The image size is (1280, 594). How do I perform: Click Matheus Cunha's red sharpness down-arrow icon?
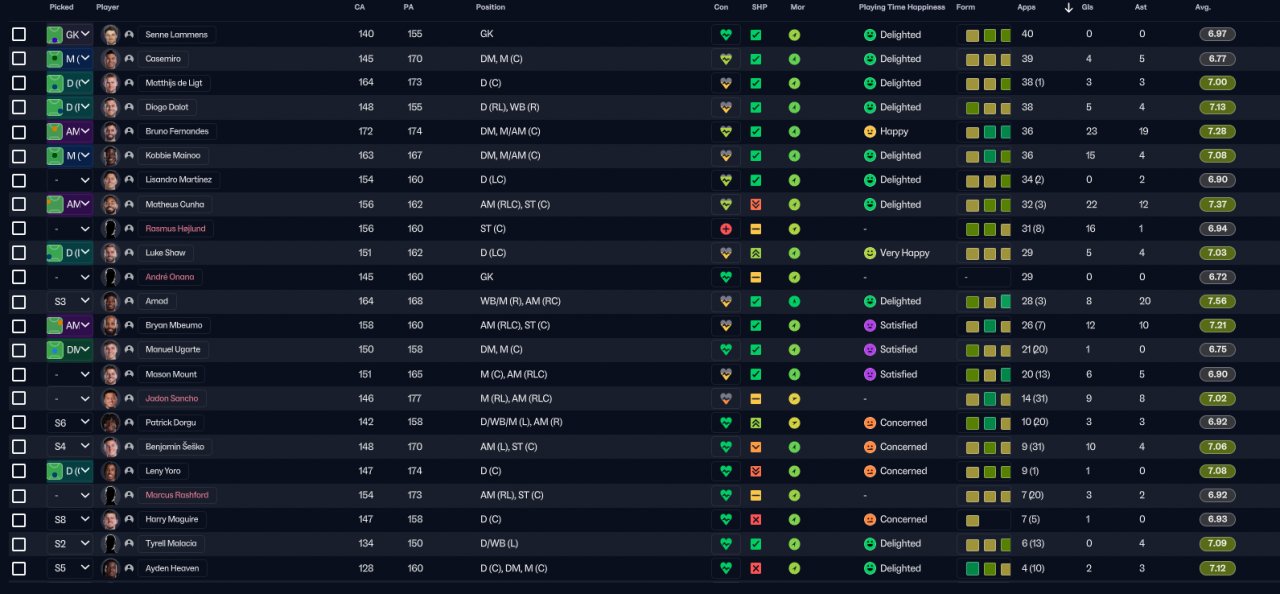point(756,204)
